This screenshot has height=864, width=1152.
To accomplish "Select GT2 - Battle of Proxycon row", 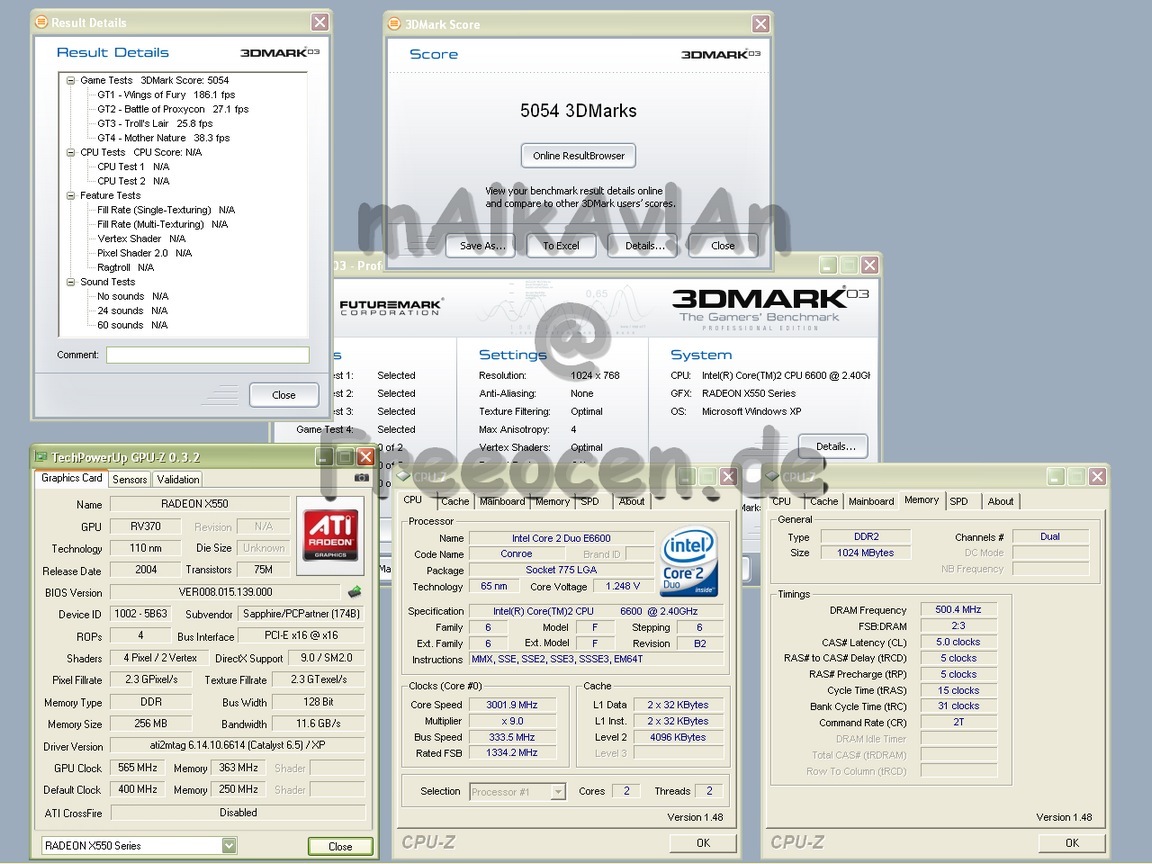I will [173, 109].
